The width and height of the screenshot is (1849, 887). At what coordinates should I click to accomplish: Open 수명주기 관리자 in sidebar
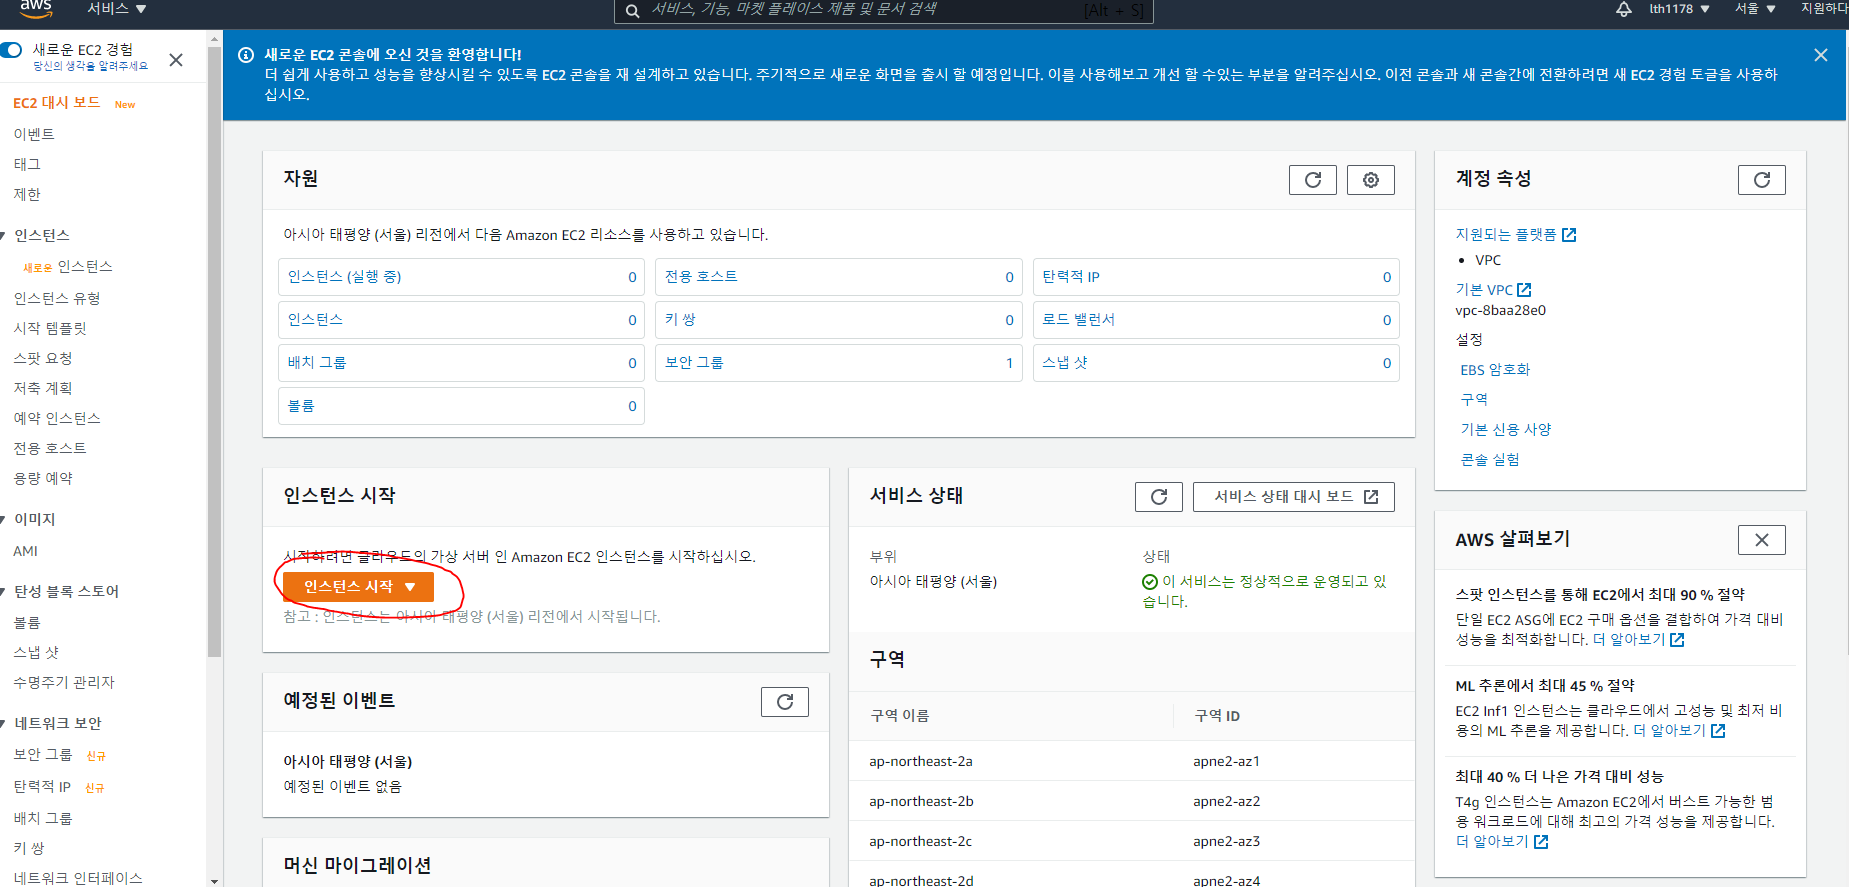(64, 682)
